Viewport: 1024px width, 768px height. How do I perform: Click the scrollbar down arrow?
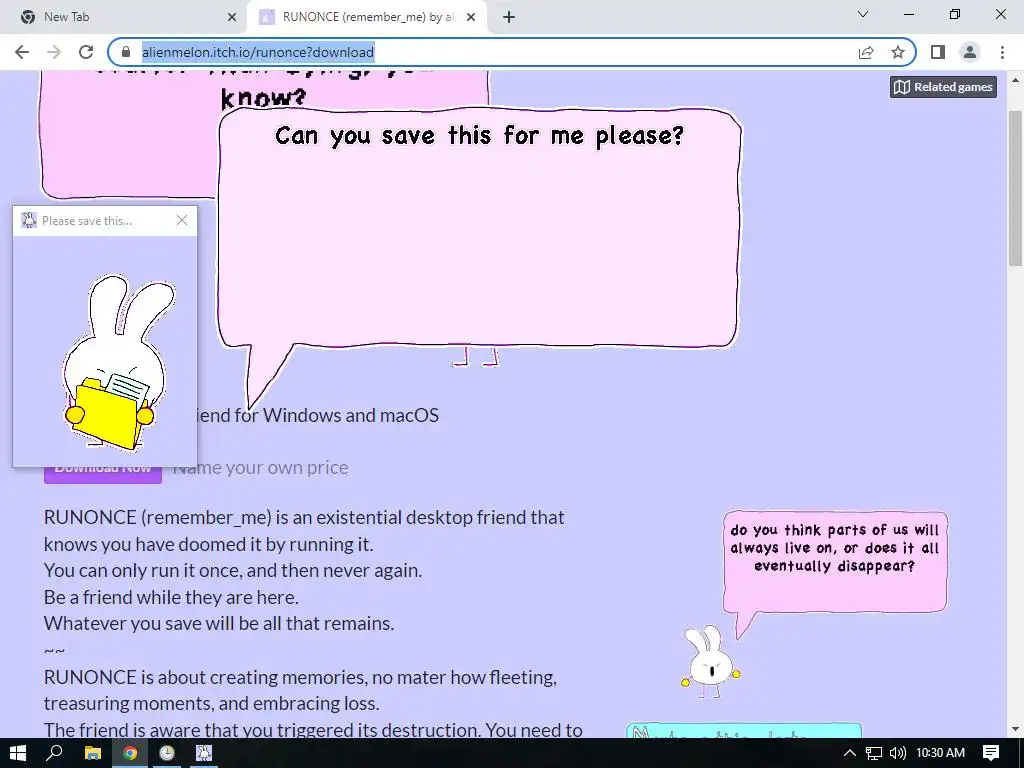click(1015, 729)
